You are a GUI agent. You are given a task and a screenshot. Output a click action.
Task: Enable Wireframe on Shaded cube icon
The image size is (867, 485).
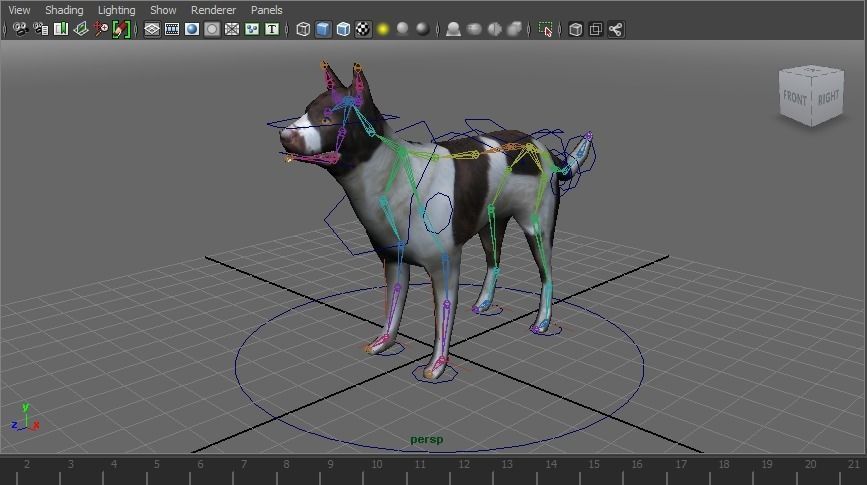pyautogui.click(x=343, y=29)
